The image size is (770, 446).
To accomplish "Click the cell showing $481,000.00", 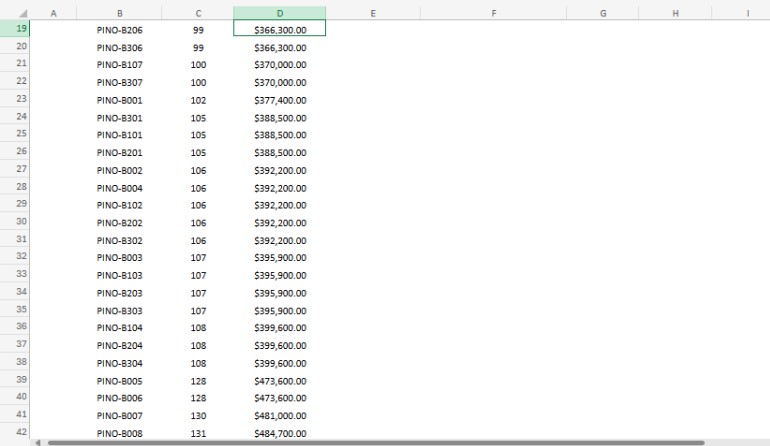I will [279, 415].
